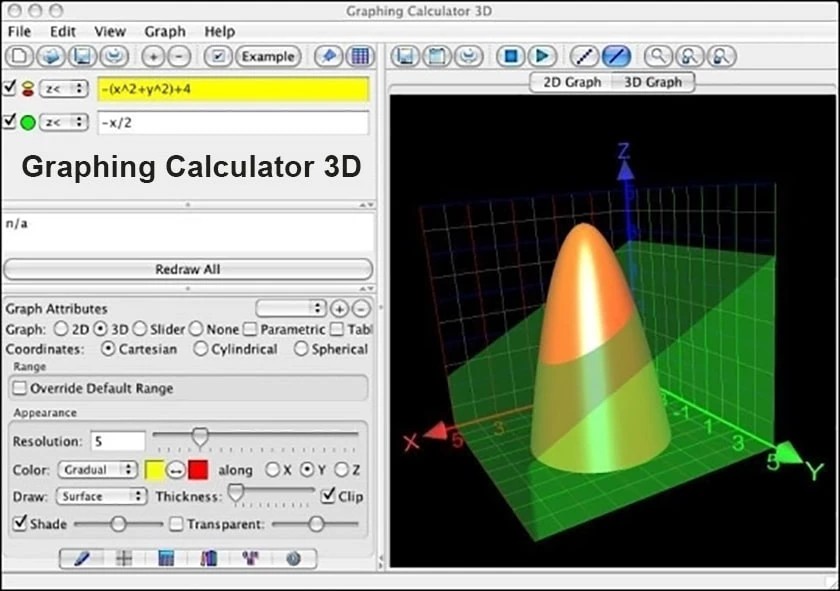Open the z< dropdown of the first equation
Image resolution: width=840 pixels, height=591 pixels.
click(64, 89)
